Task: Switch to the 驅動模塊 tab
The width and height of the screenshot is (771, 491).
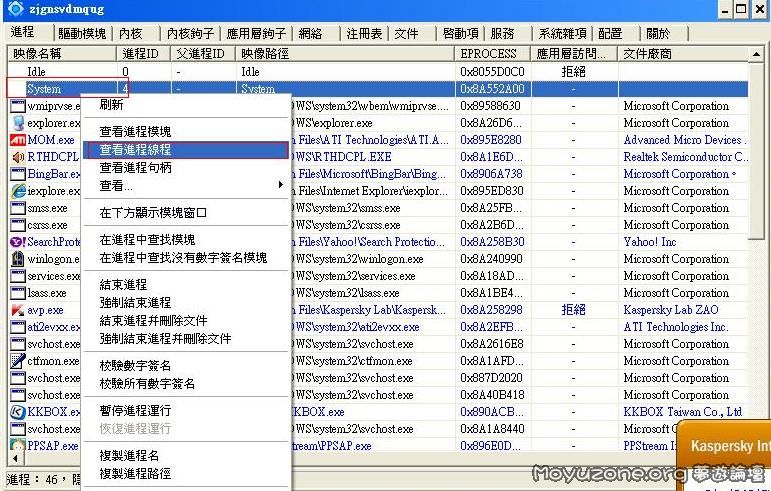Action: pyautogui.click(x=82, y=33)
